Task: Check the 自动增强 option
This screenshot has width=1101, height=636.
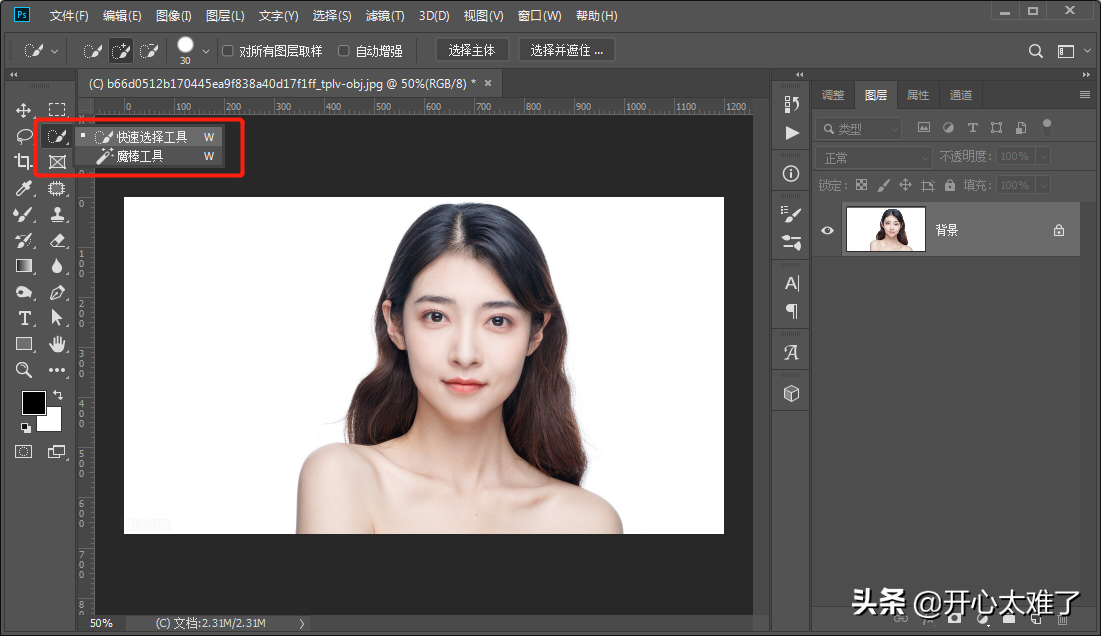Action: [x=344, y=51]
